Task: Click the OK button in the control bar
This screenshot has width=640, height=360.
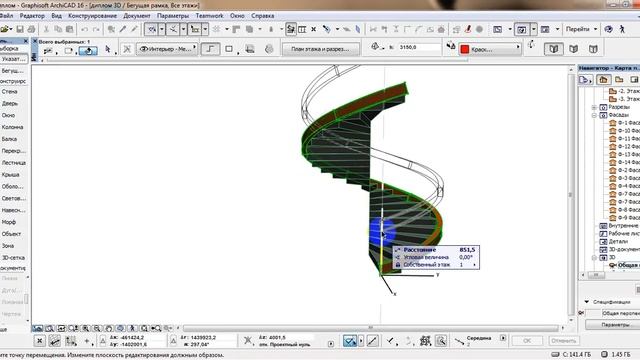Action: 527,340
